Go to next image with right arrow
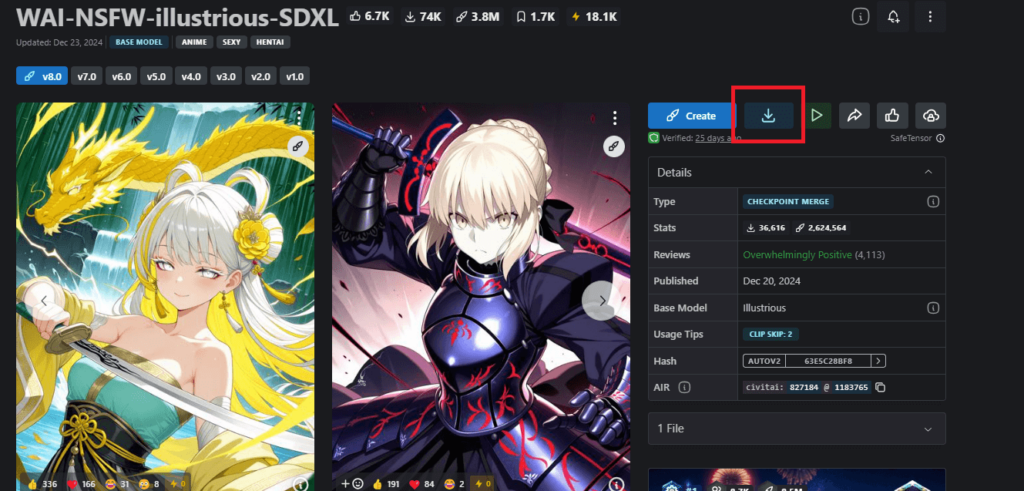 click(x=601, y=301)
